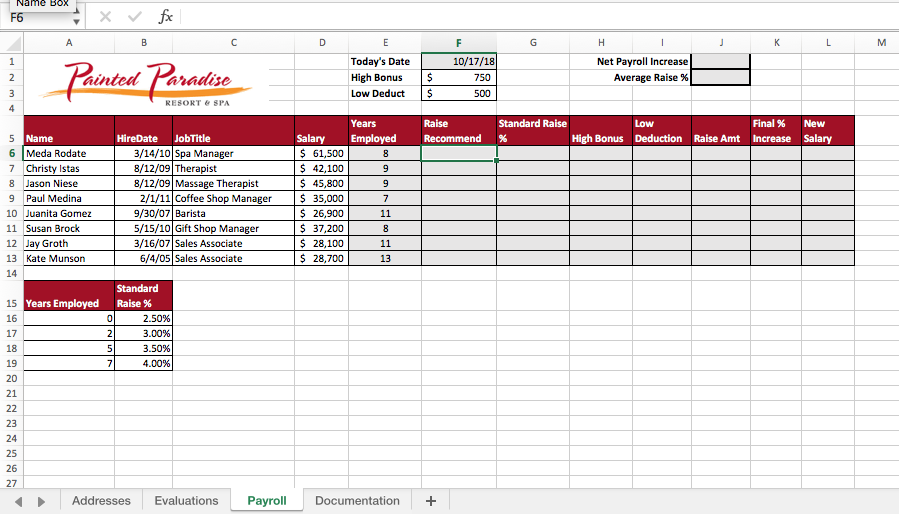Screen dimensions: 899x514
Task: Open the fx insert function dialog
Action: tap(166, 17)
